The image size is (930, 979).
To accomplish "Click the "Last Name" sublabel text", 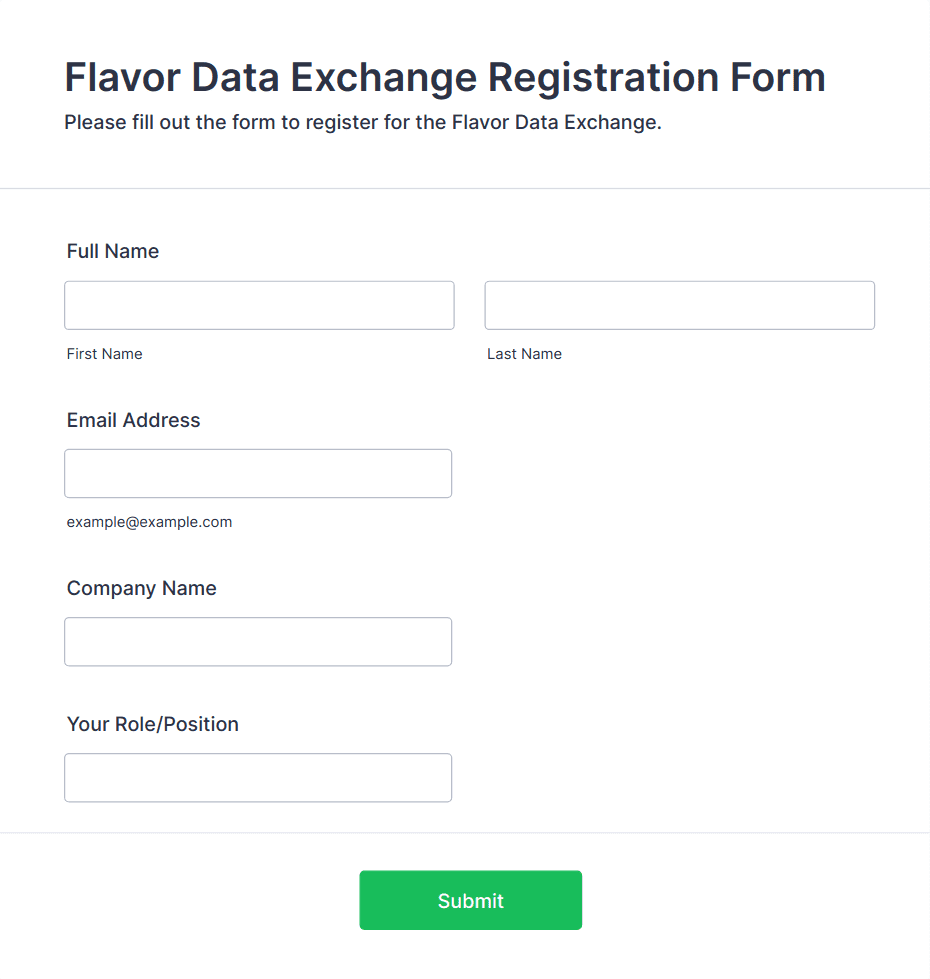I will pyautogui.click(x=524, y=354).
